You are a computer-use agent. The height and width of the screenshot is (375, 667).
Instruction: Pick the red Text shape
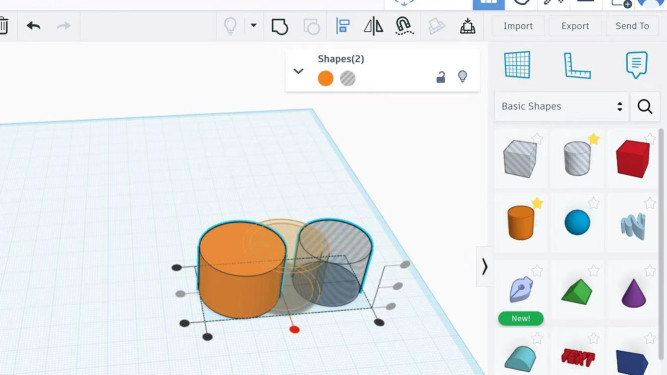[577, 358]
